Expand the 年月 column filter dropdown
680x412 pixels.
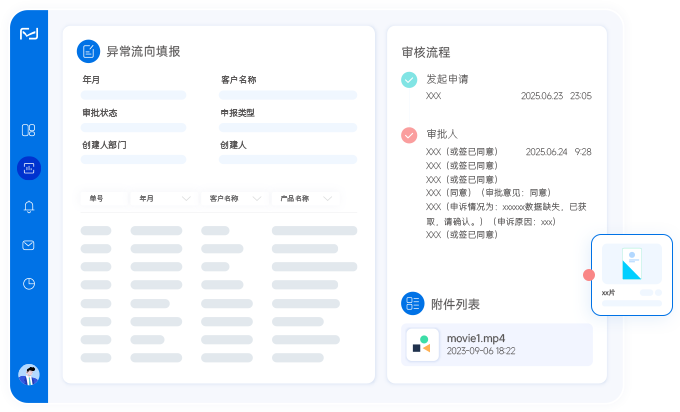[x=186, y=199]
